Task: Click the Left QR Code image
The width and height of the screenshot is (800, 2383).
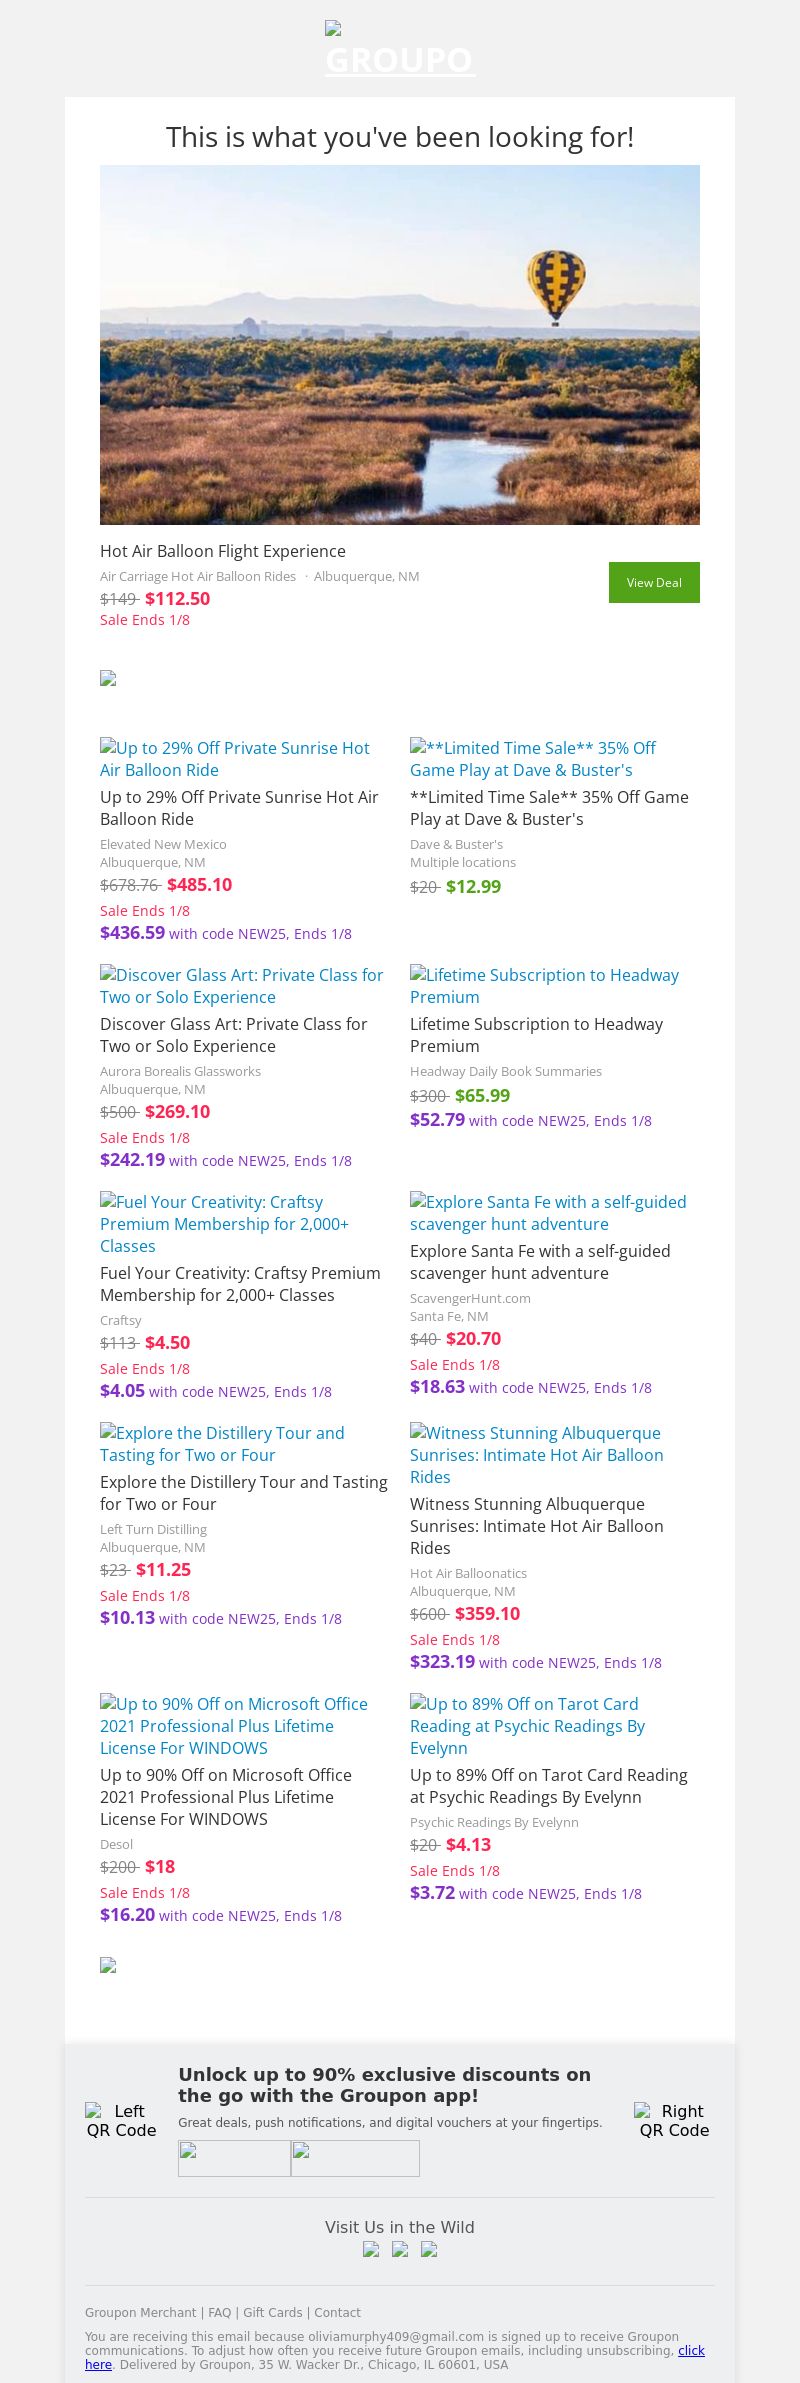Action: 121,2120
